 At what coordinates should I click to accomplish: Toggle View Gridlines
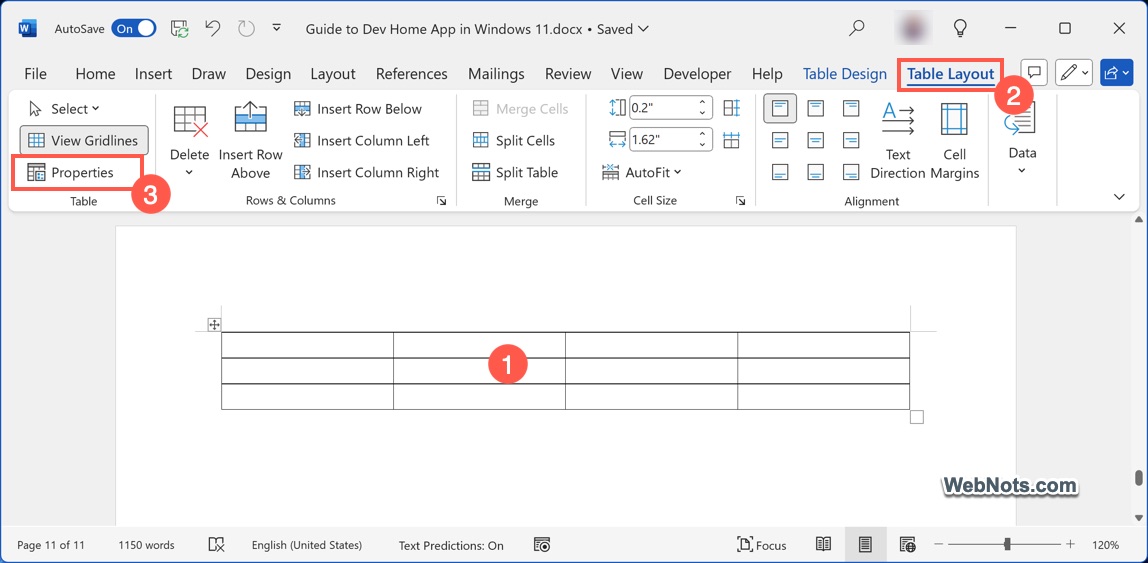pos(84,141)
